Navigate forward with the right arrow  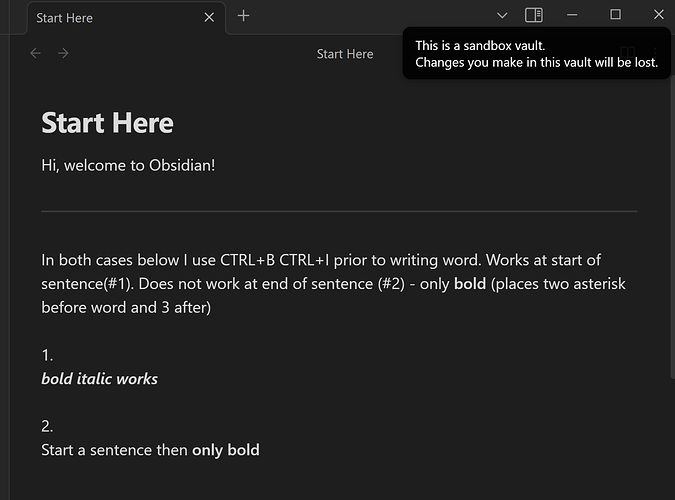pos(63,53)
